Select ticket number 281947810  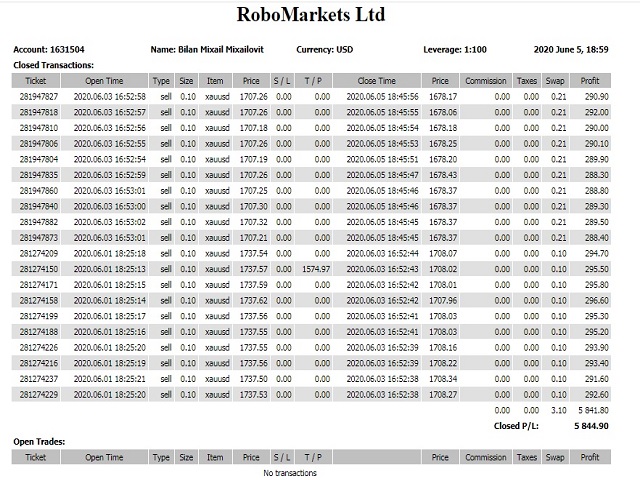point(39,128)
